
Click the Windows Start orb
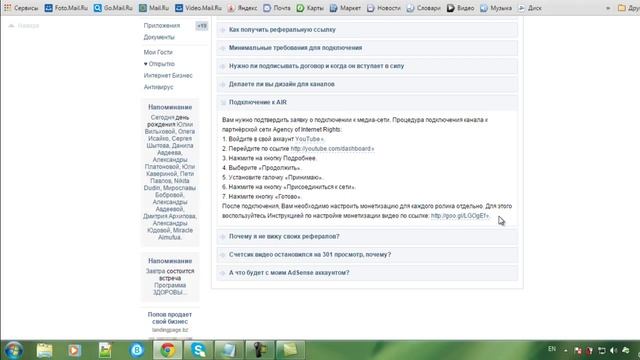(13, 350)
